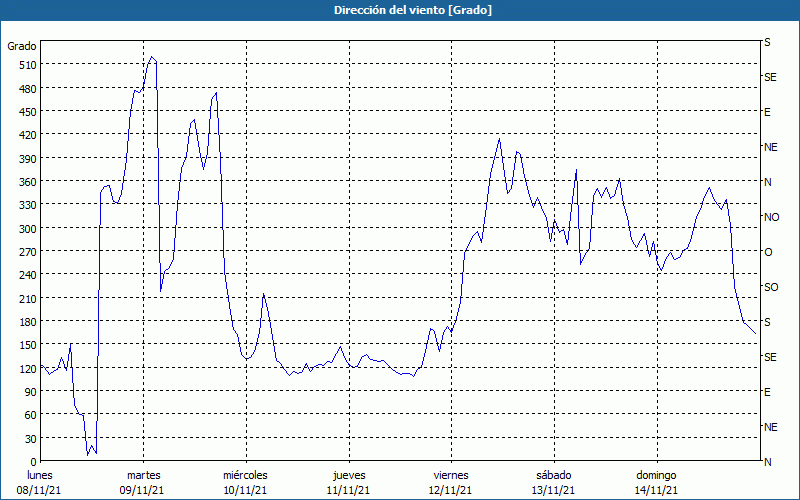
Task: Click the 'Dirección del viento [Grado]' title
Action: [413, 10]
